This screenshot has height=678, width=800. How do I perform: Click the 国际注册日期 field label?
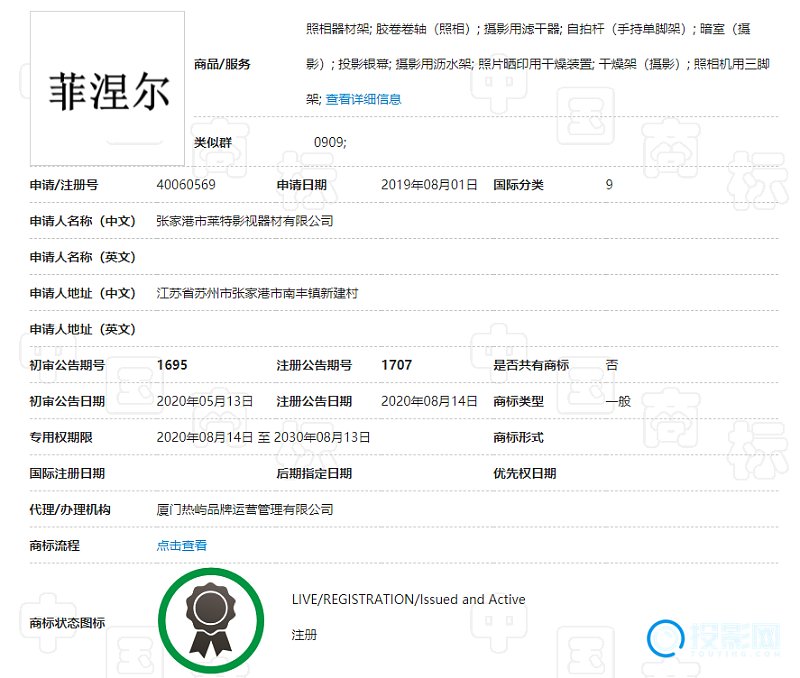67,473
